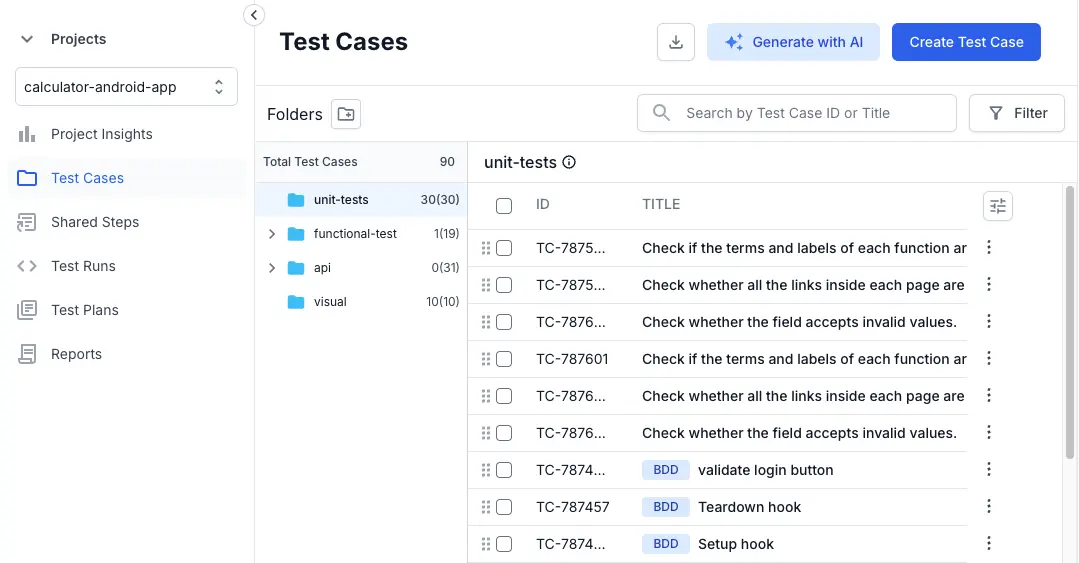Check the box for TC-787457 Teardown hook
The image size is (1079, 563).
pyautogui.click(x=504, y=507)
